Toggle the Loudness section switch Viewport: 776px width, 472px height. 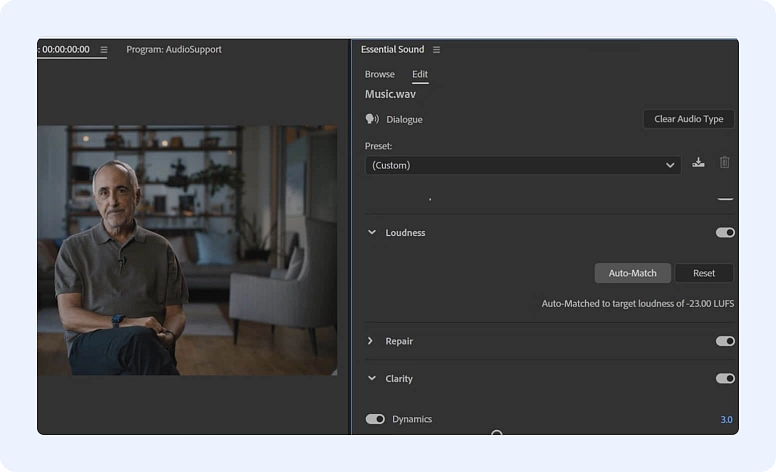pyautogui.click(x=725, y=233)
